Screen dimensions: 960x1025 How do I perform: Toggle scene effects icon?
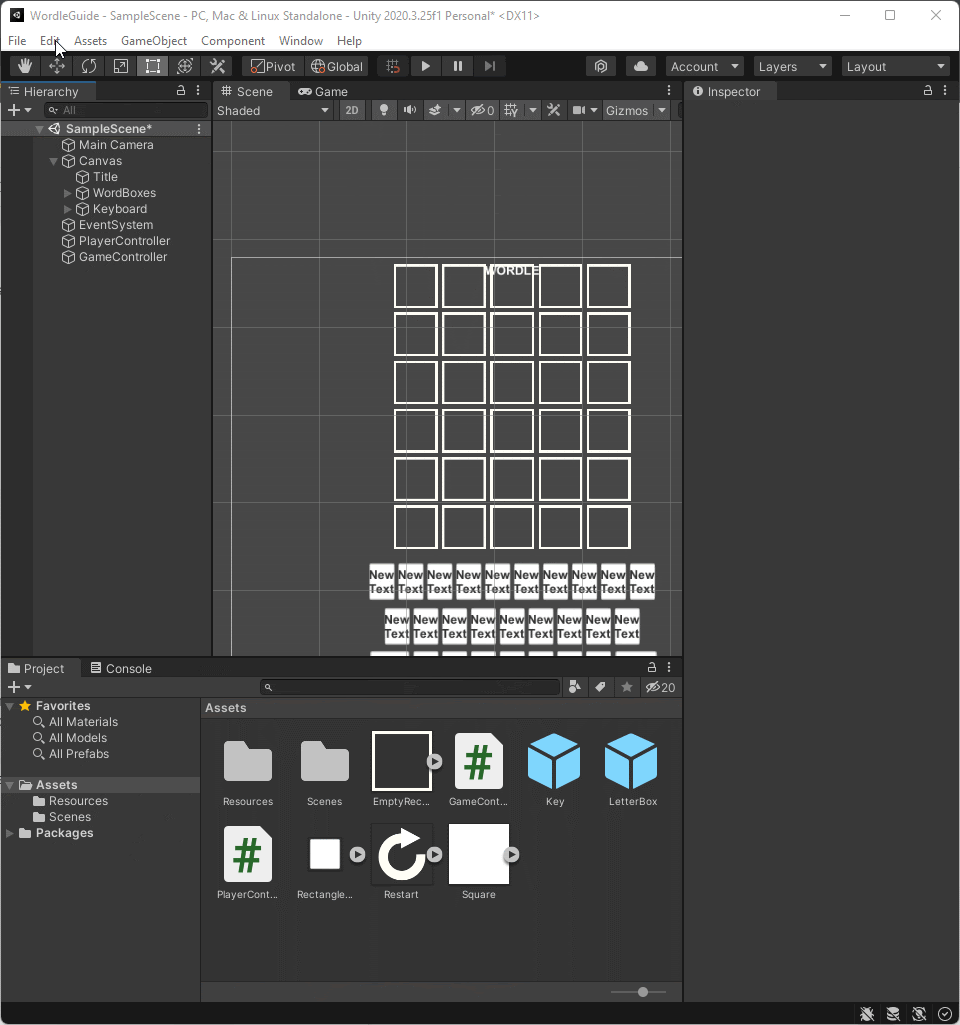435,110
